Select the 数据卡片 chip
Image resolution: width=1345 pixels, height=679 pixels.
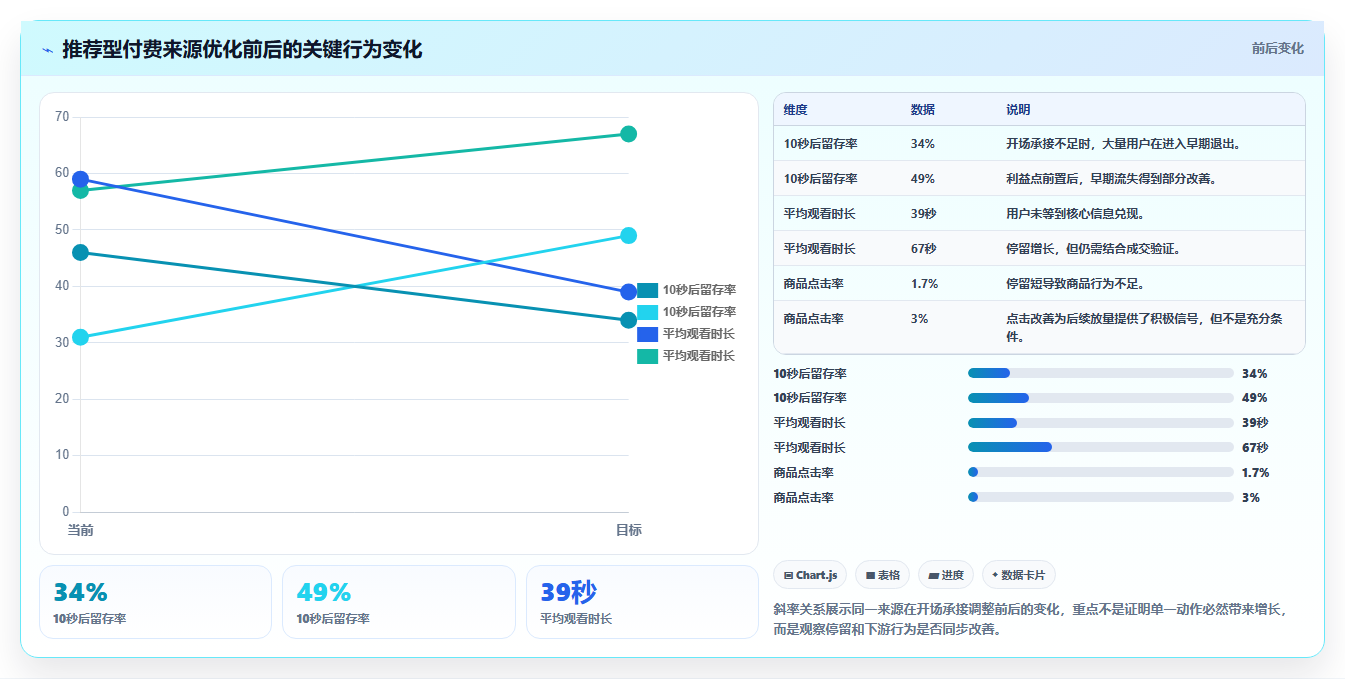(x=1019, y=575)
